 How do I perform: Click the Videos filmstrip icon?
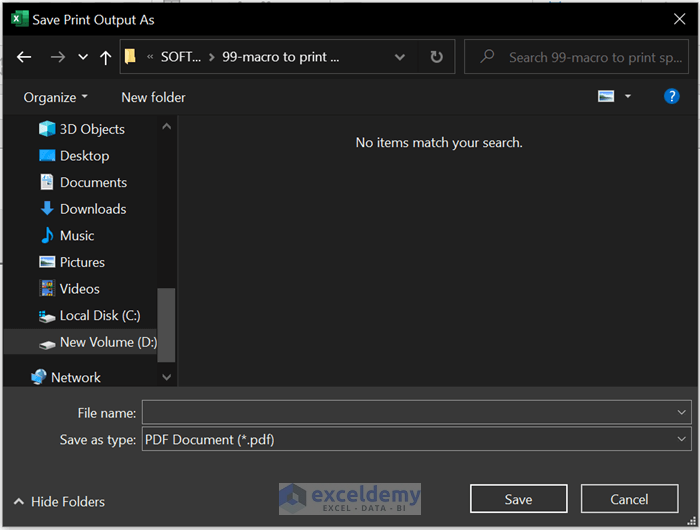(47, 288)
